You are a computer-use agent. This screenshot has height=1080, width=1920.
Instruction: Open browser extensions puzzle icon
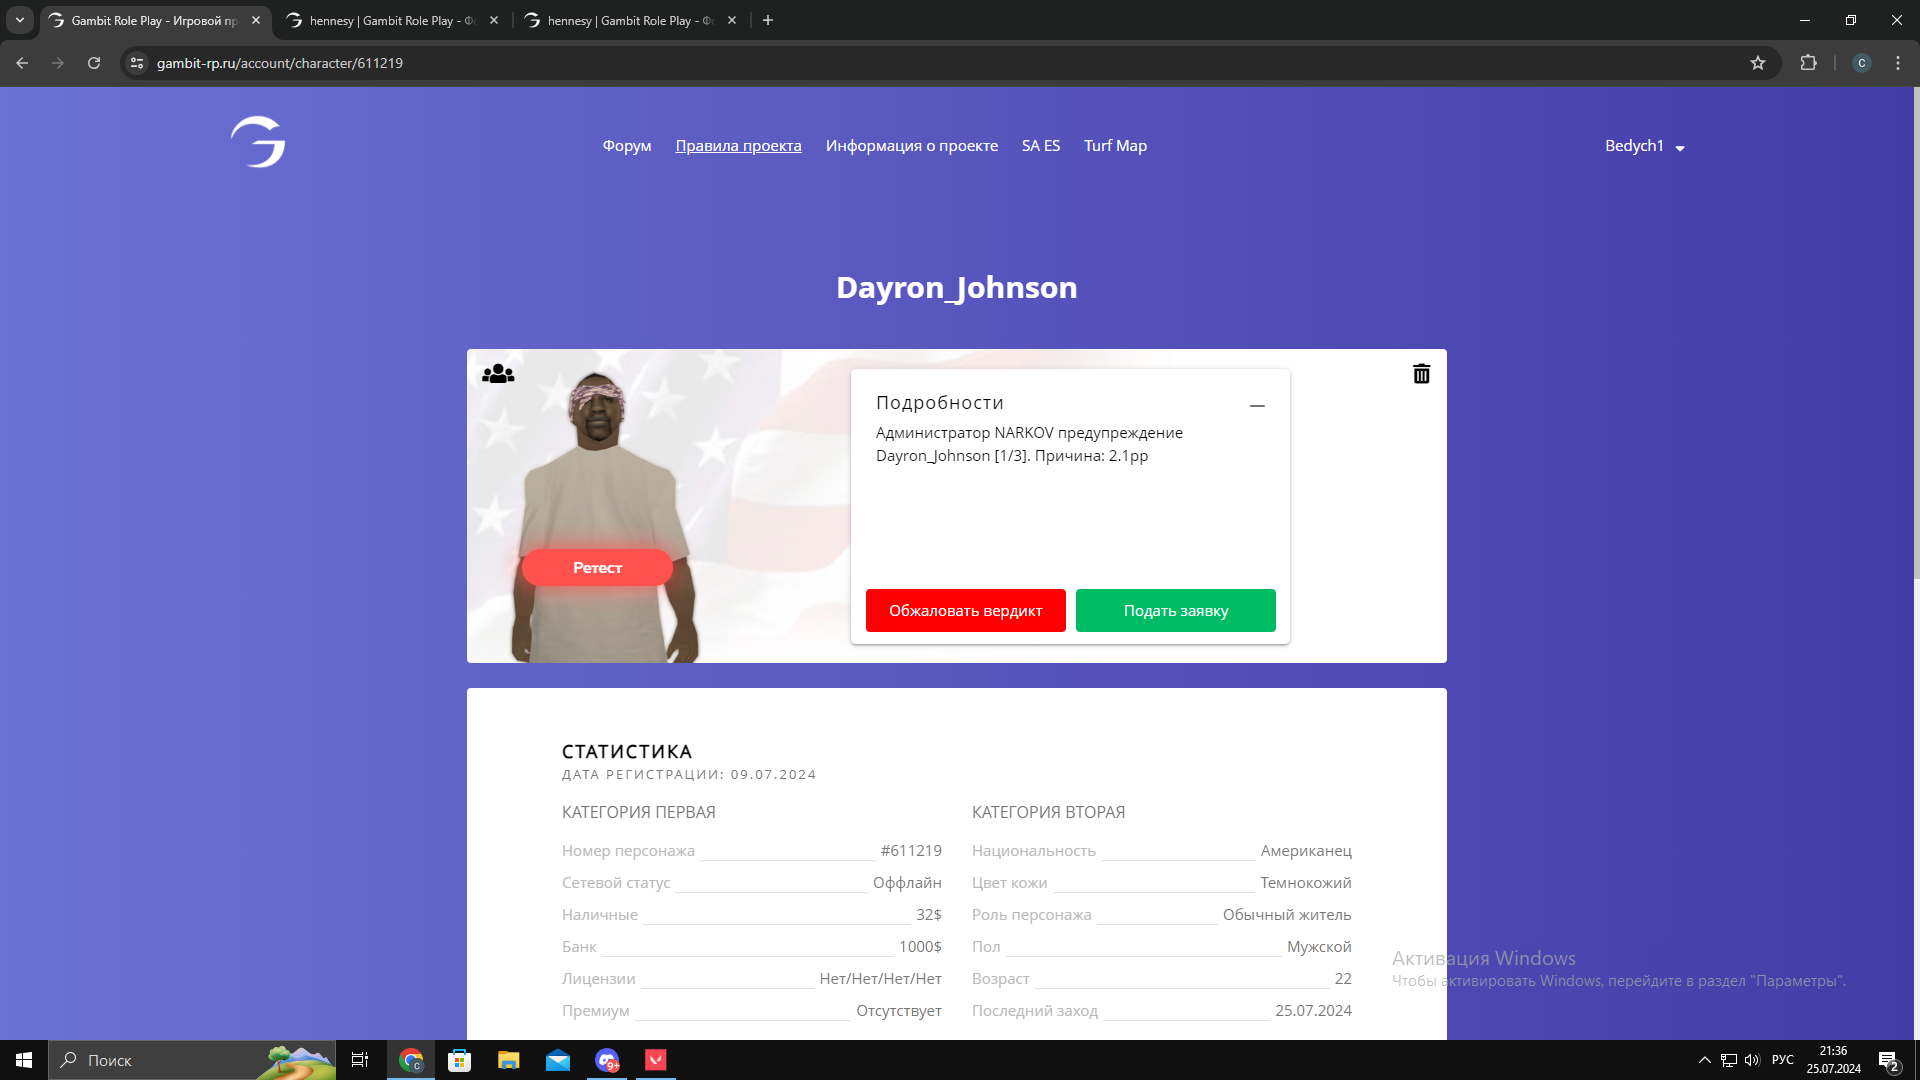coord(1808,63)
